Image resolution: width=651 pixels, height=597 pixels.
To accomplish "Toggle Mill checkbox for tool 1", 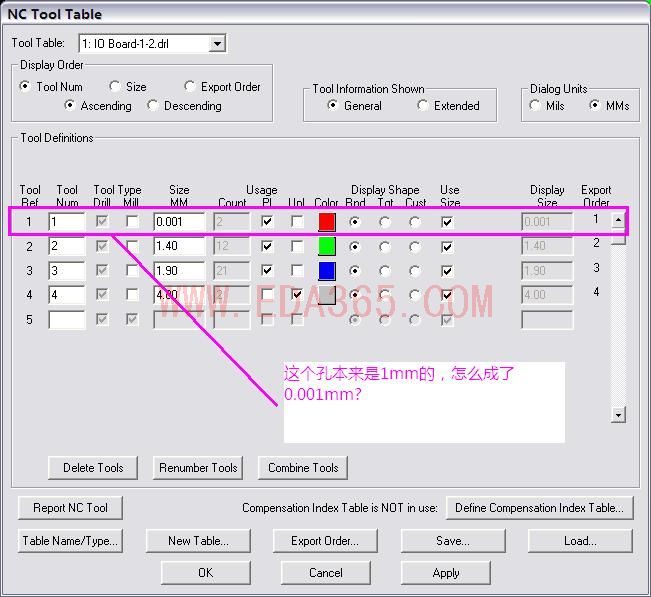I will (x=132, y=222).
